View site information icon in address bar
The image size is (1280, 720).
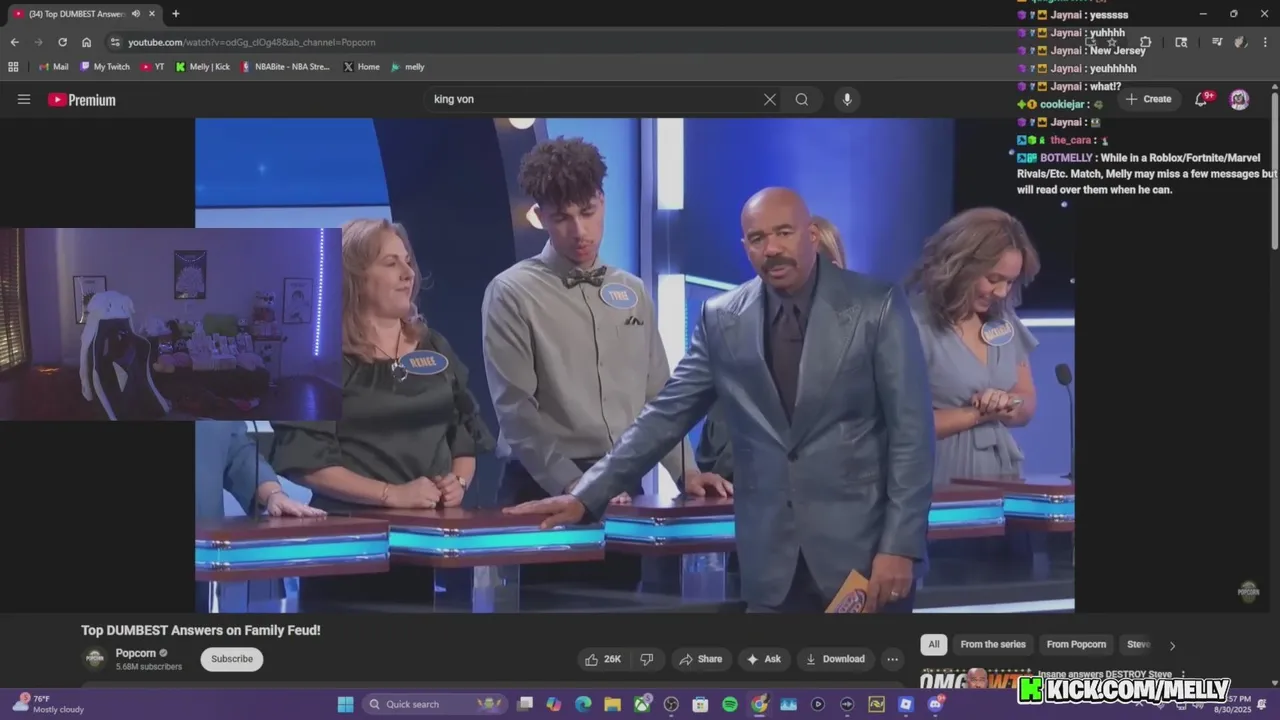point(115,42)
